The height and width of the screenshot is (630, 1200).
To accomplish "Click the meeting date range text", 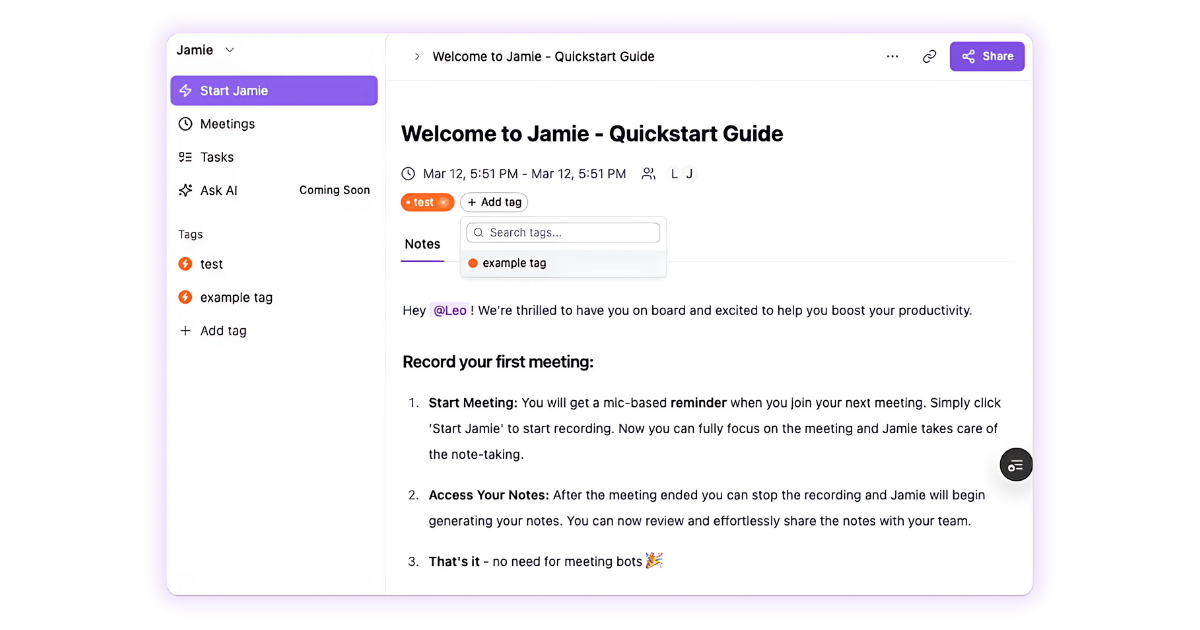I will point(524,174).
